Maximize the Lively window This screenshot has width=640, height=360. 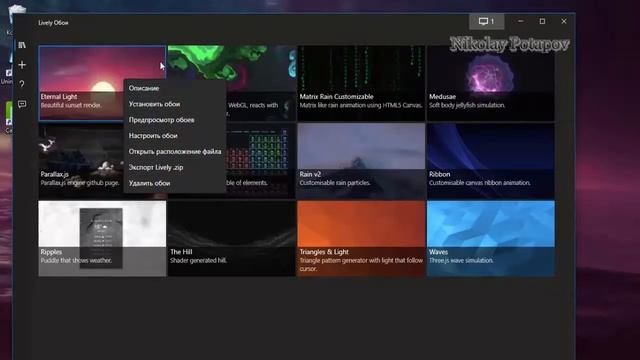tap(542, 21)
